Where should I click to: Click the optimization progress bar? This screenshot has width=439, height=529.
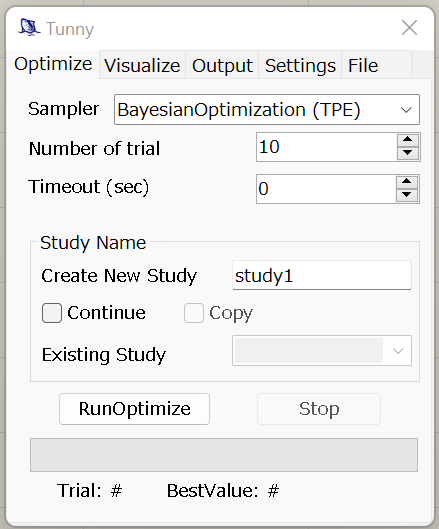tap(224, 455)
